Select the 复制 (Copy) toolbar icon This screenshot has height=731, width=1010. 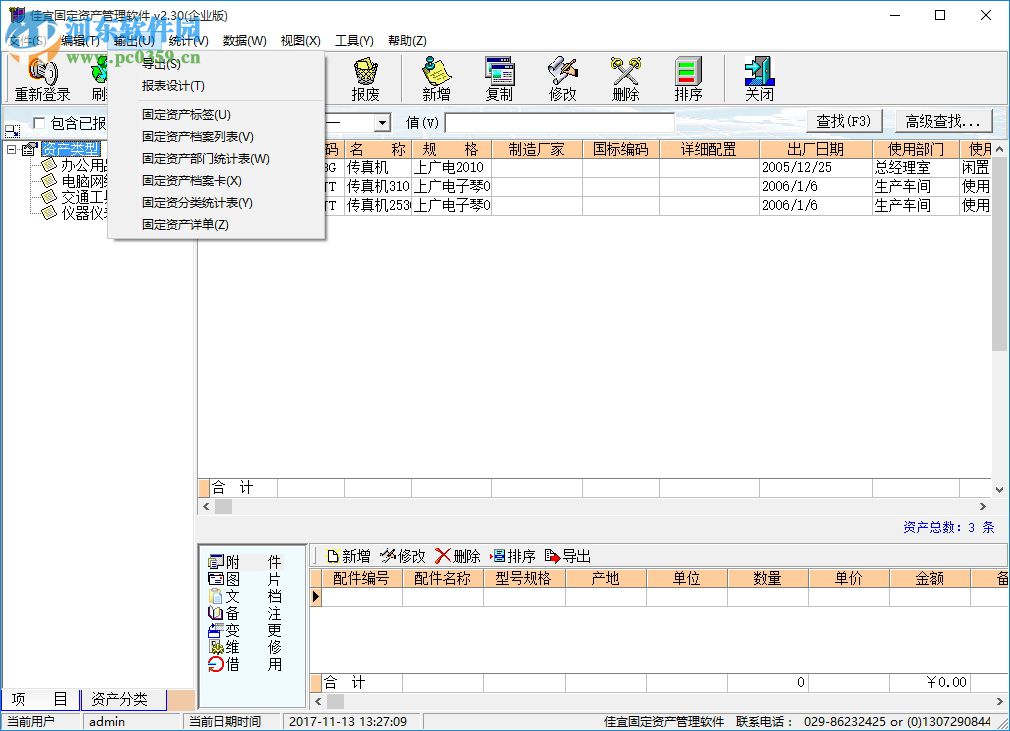(x=499, y=78)
